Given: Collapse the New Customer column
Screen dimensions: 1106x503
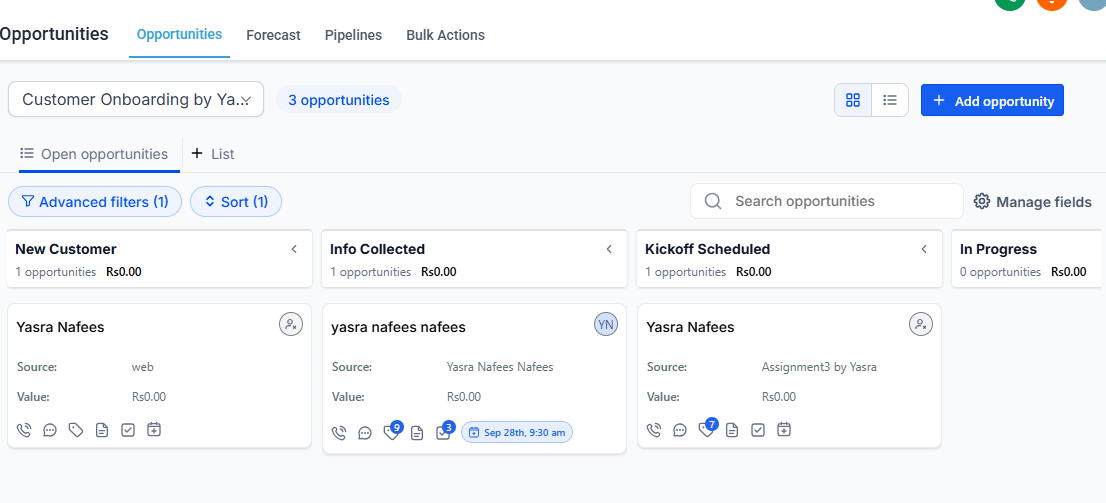Looking at the screenshot, I should (295, 249).
